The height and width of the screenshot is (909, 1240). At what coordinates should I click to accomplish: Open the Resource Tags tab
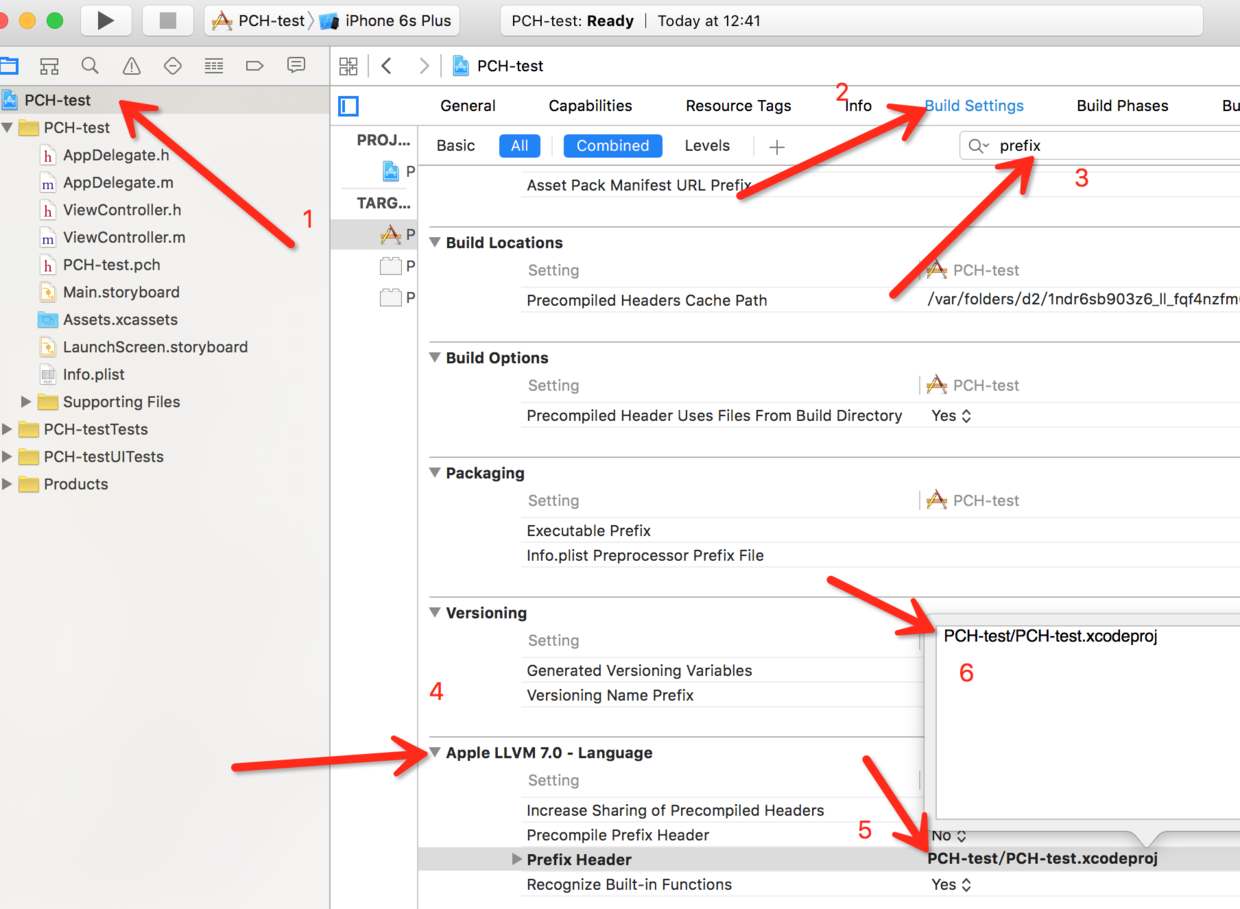(x=738, y=106)
